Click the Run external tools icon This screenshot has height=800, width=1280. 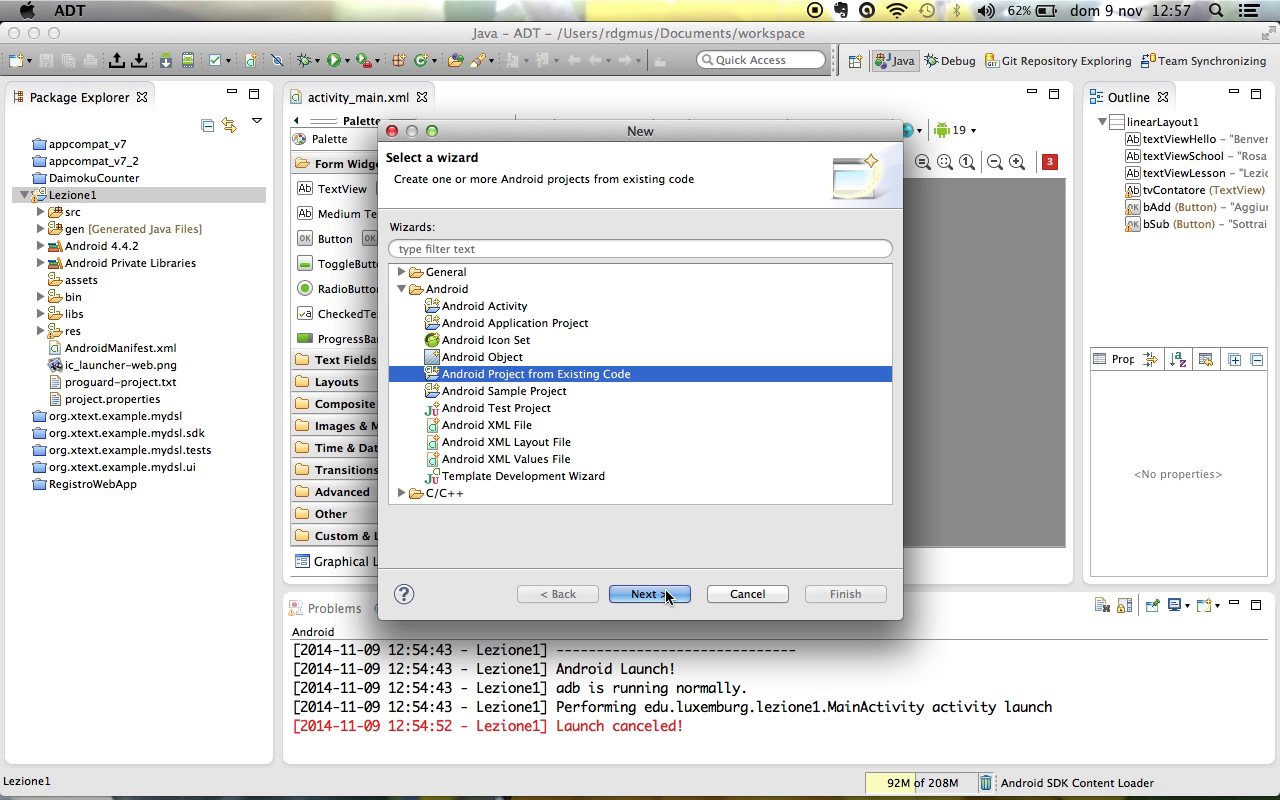click(x=362, y=60)
